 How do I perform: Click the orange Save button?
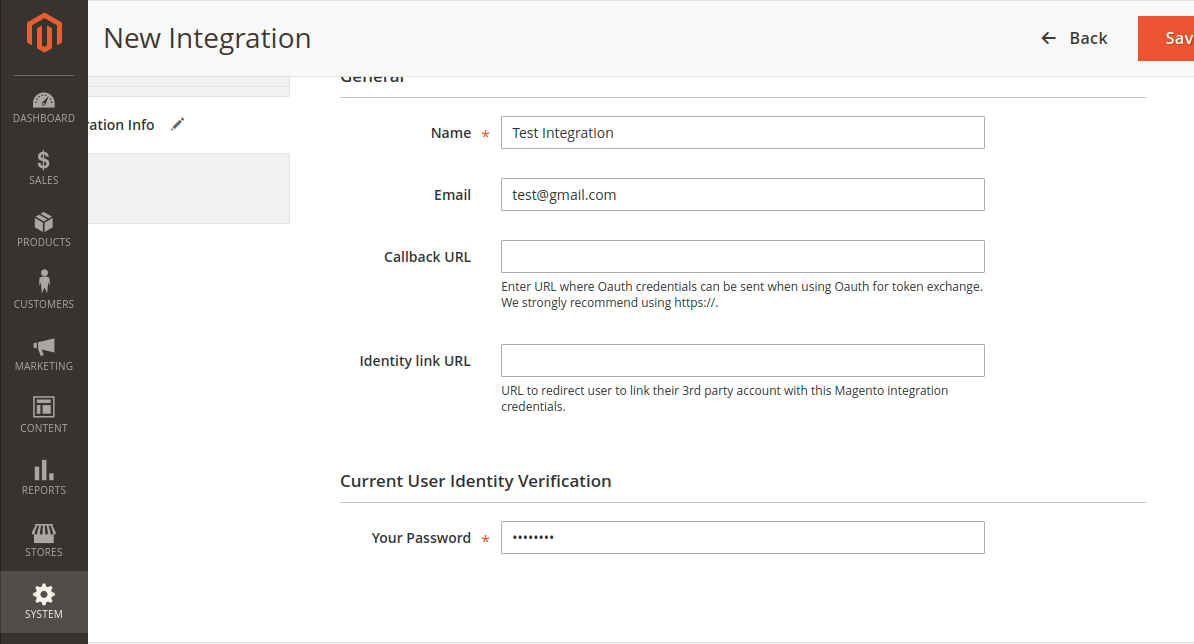point(1166,38)
